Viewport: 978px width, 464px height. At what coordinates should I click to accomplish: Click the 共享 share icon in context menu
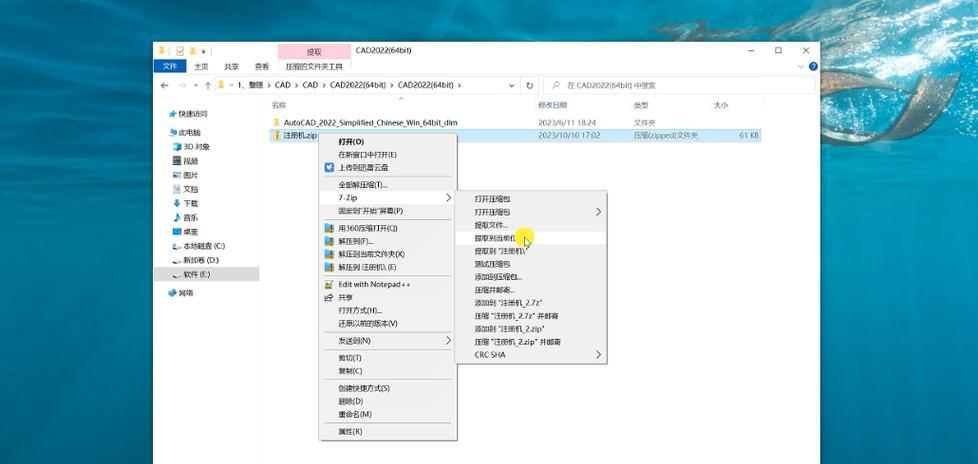click(329, 297)
